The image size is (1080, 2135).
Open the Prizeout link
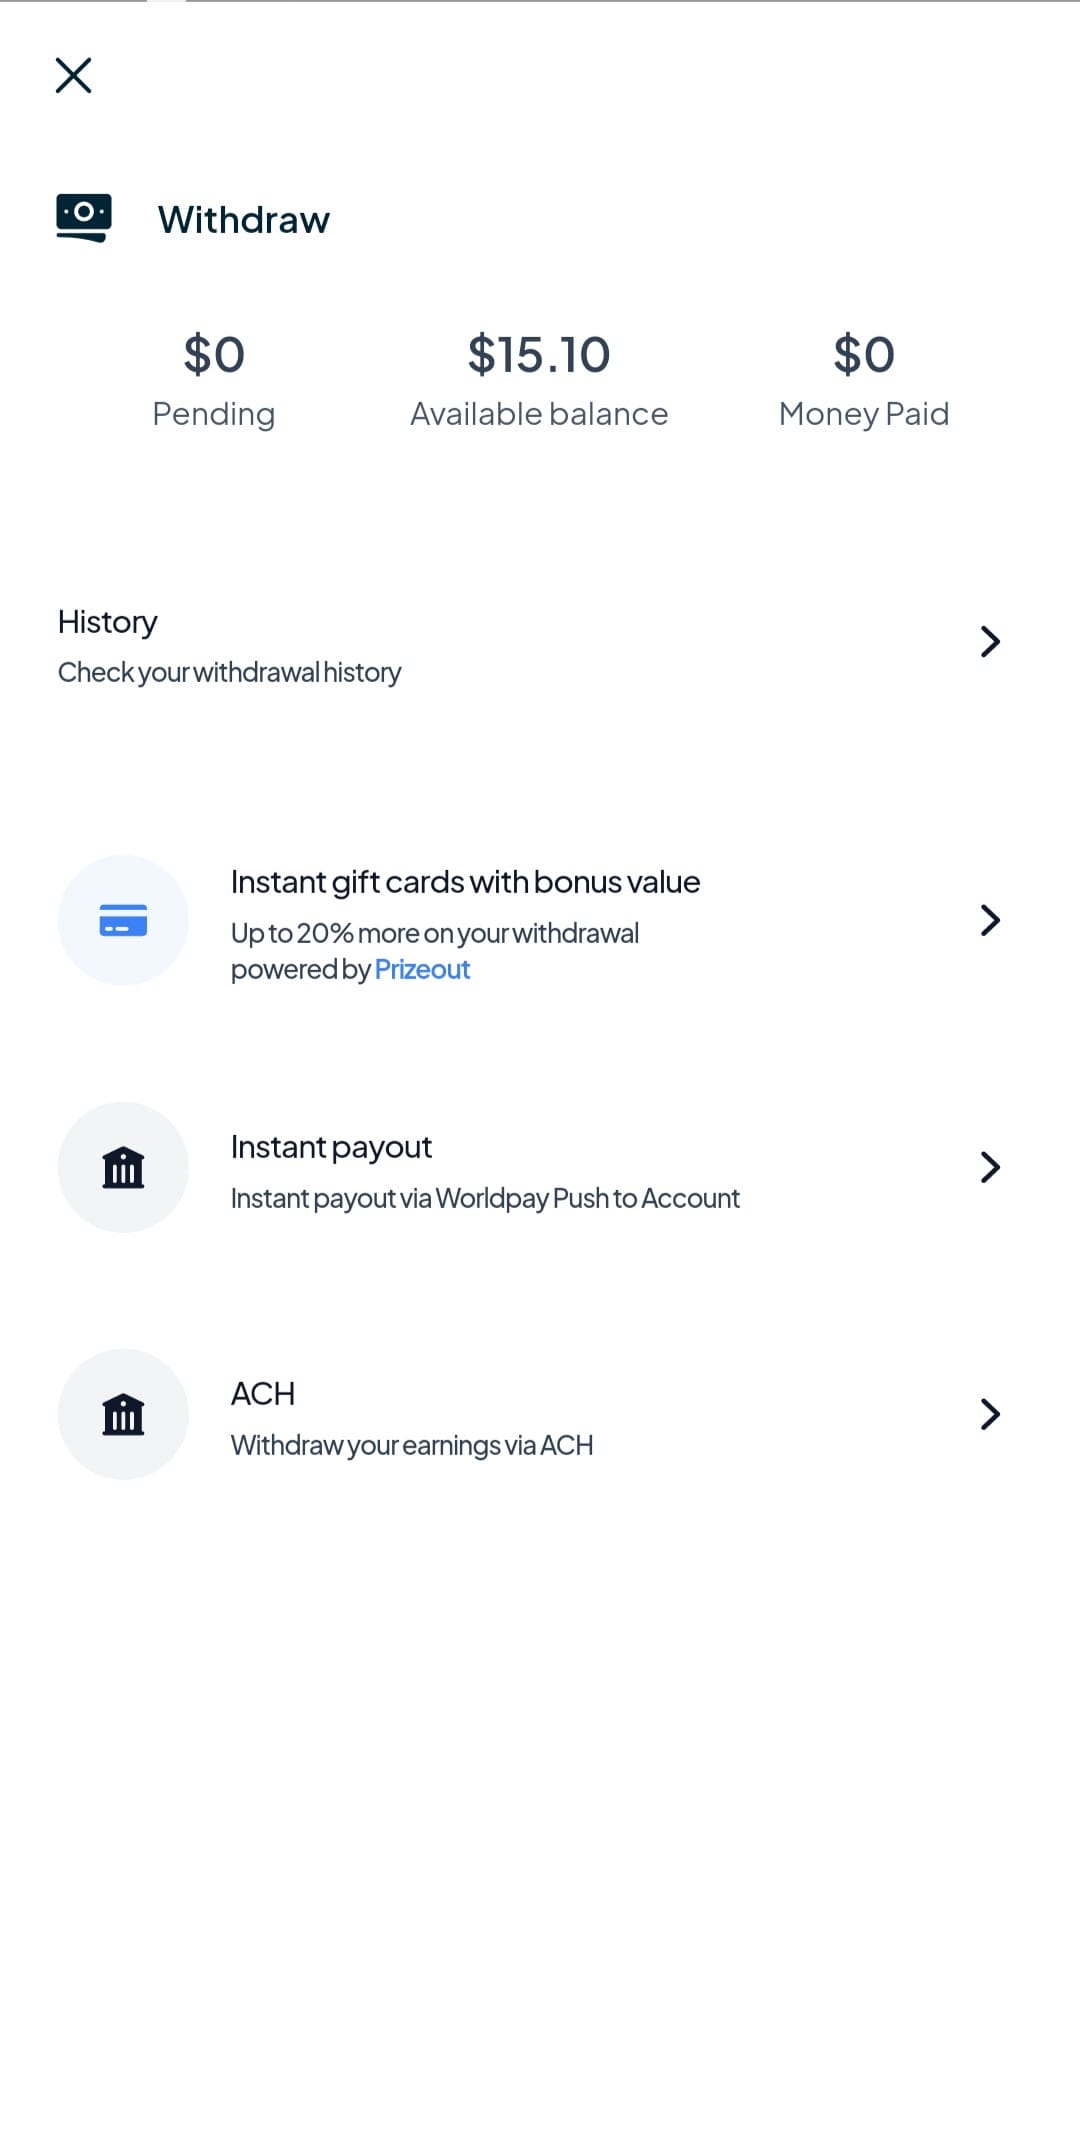(x=422, y=970)
